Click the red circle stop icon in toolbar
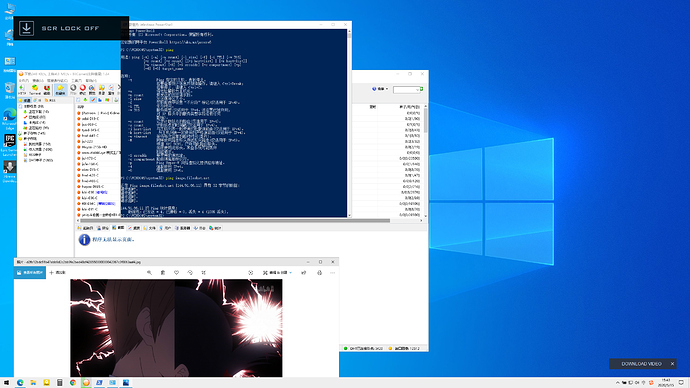 click(x=83, y=89)
